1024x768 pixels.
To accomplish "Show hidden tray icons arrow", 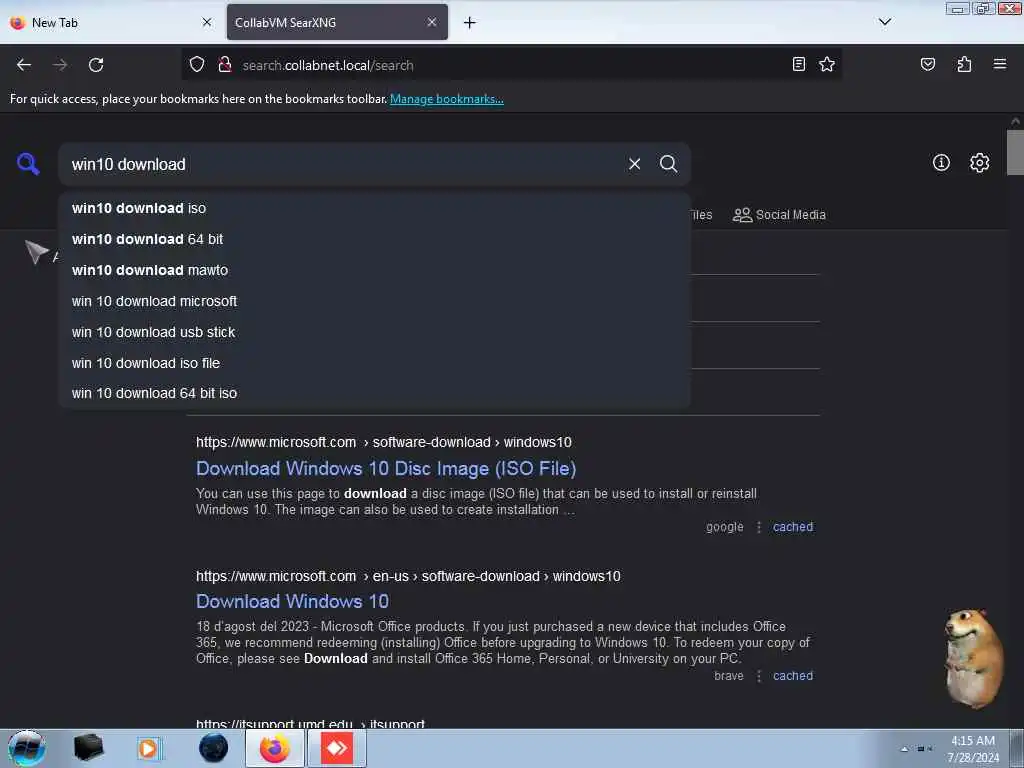I will point(904,749).
